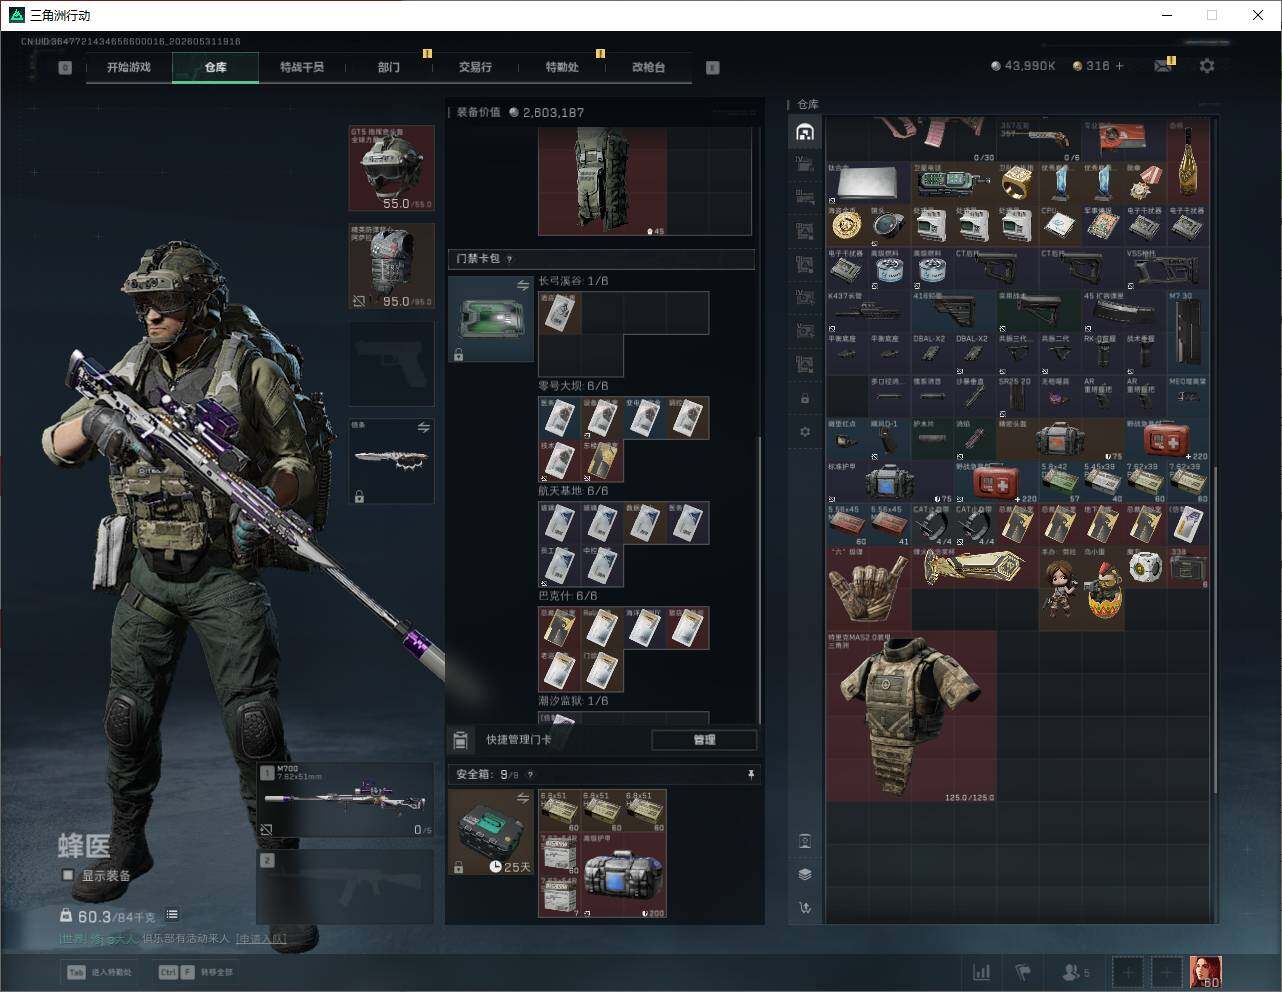Image resolution: width=1282 pixels, height=992 pixels.
Task: Click the 巴克什: 6/6 label
Action: tap(567, 595)
